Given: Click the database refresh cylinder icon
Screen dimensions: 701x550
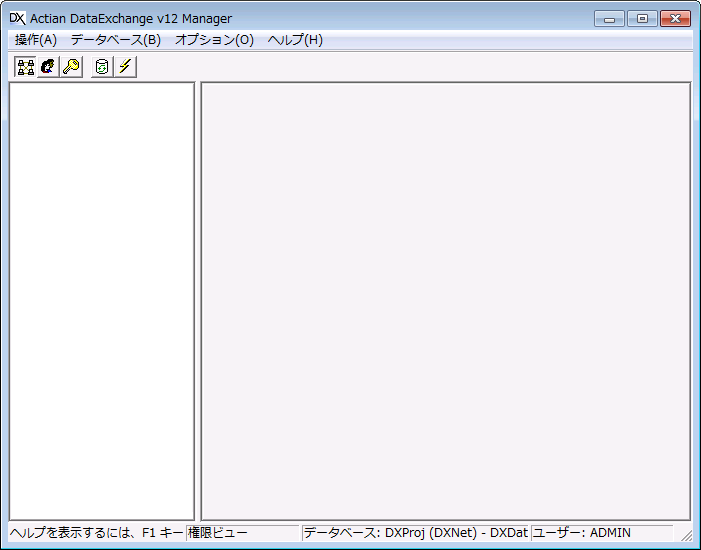Looking at the screenshot, I should [101, 67].
